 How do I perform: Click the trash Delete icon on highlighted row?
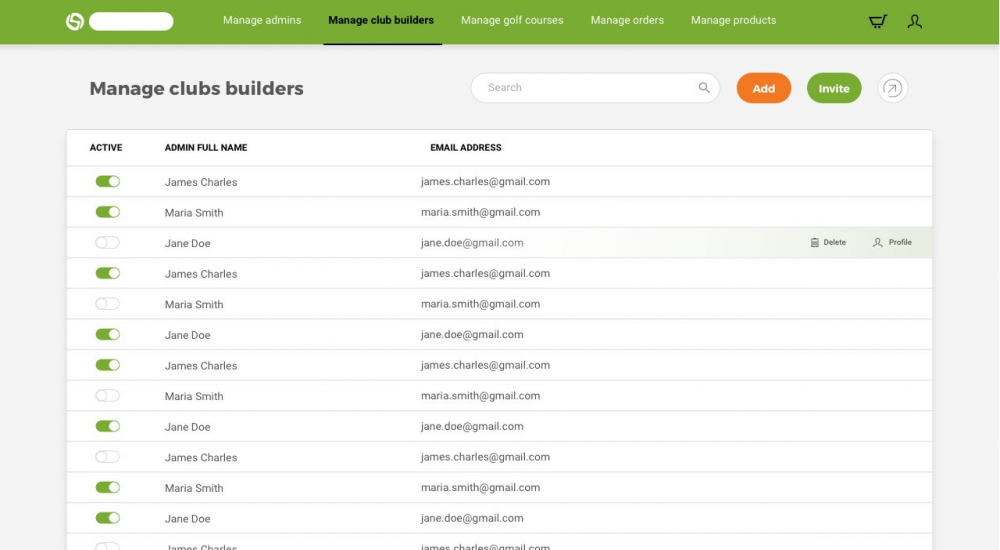pyautogui.click(x=815, y=242)
